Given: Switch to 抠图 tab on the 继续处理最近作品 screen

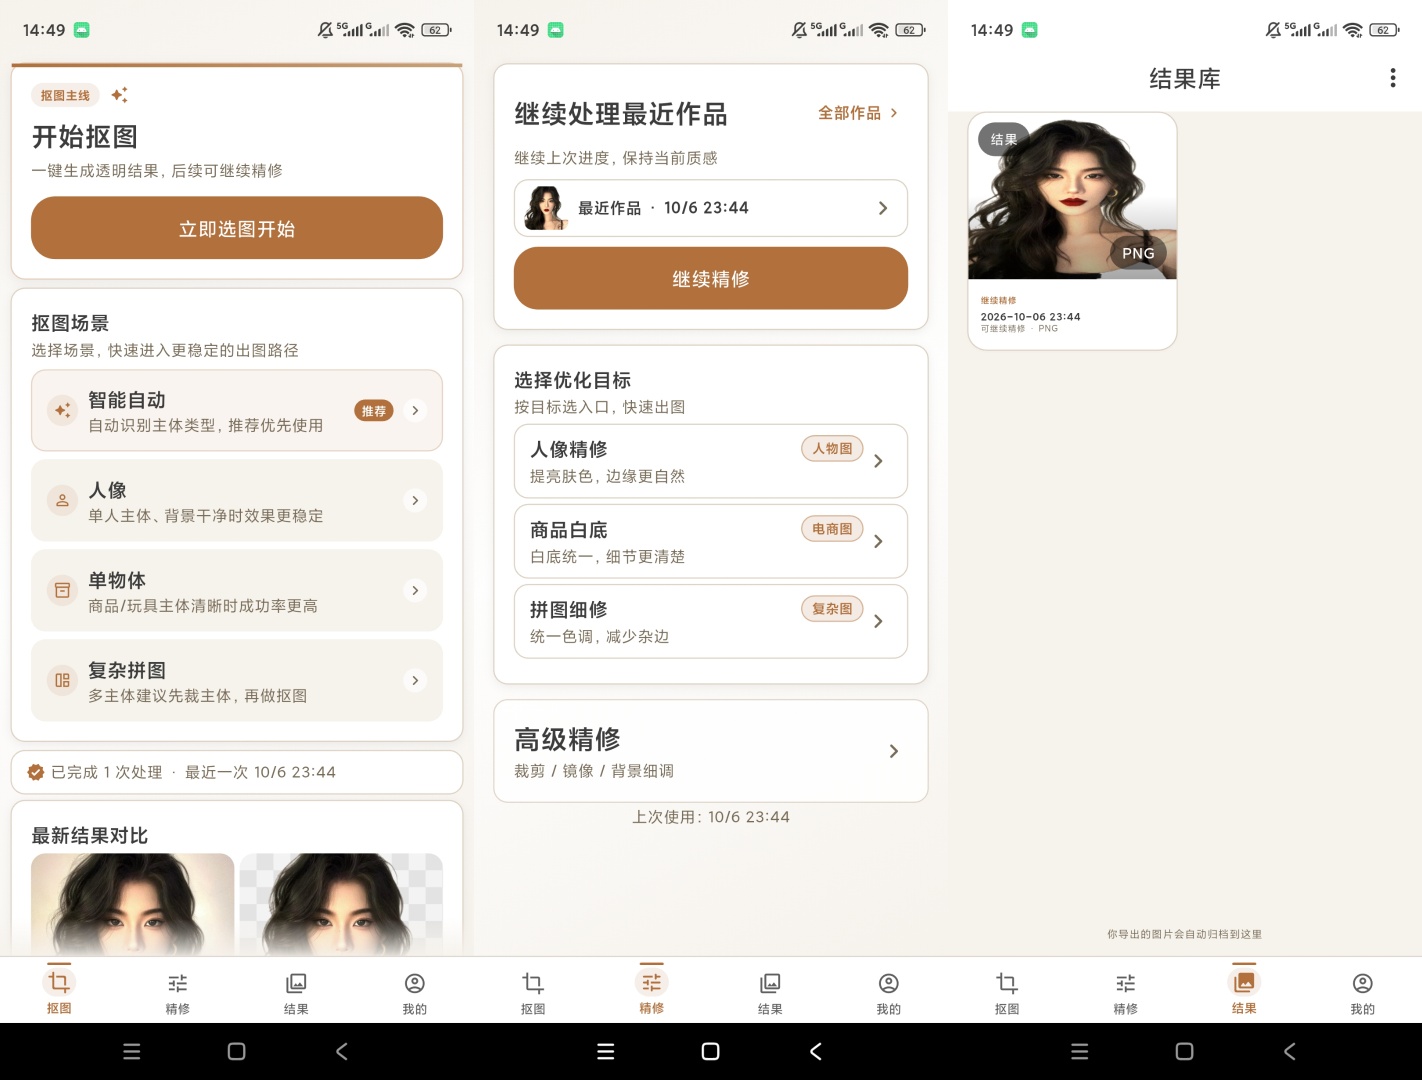Looking at the screenshot, I should (533, 992).
